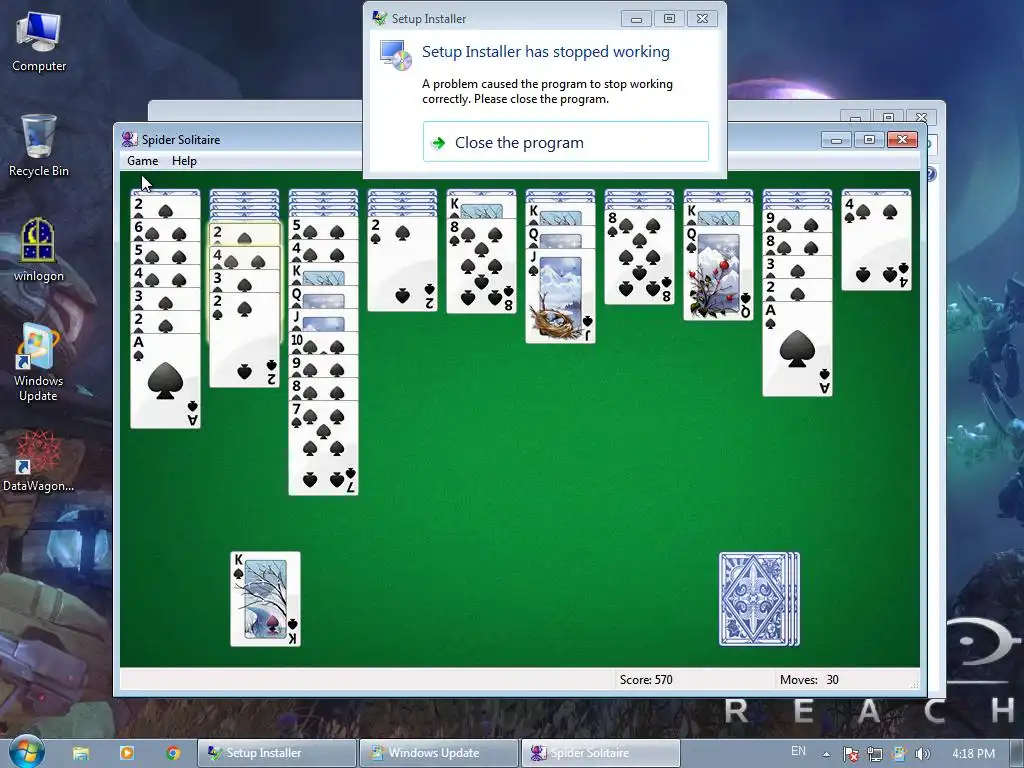This screenshot has height=768, width=1024.
Task: Select the 2 of spades in fourth column
Action: [x=402, y=264]
